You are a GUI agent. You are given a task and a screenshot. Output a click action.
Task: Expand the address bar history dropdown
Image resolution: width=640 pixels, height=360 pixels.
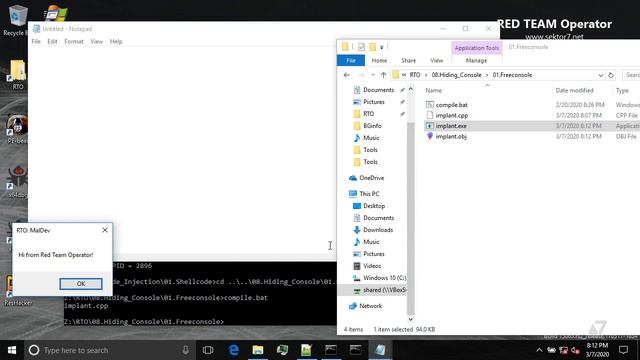click(600, 75)
